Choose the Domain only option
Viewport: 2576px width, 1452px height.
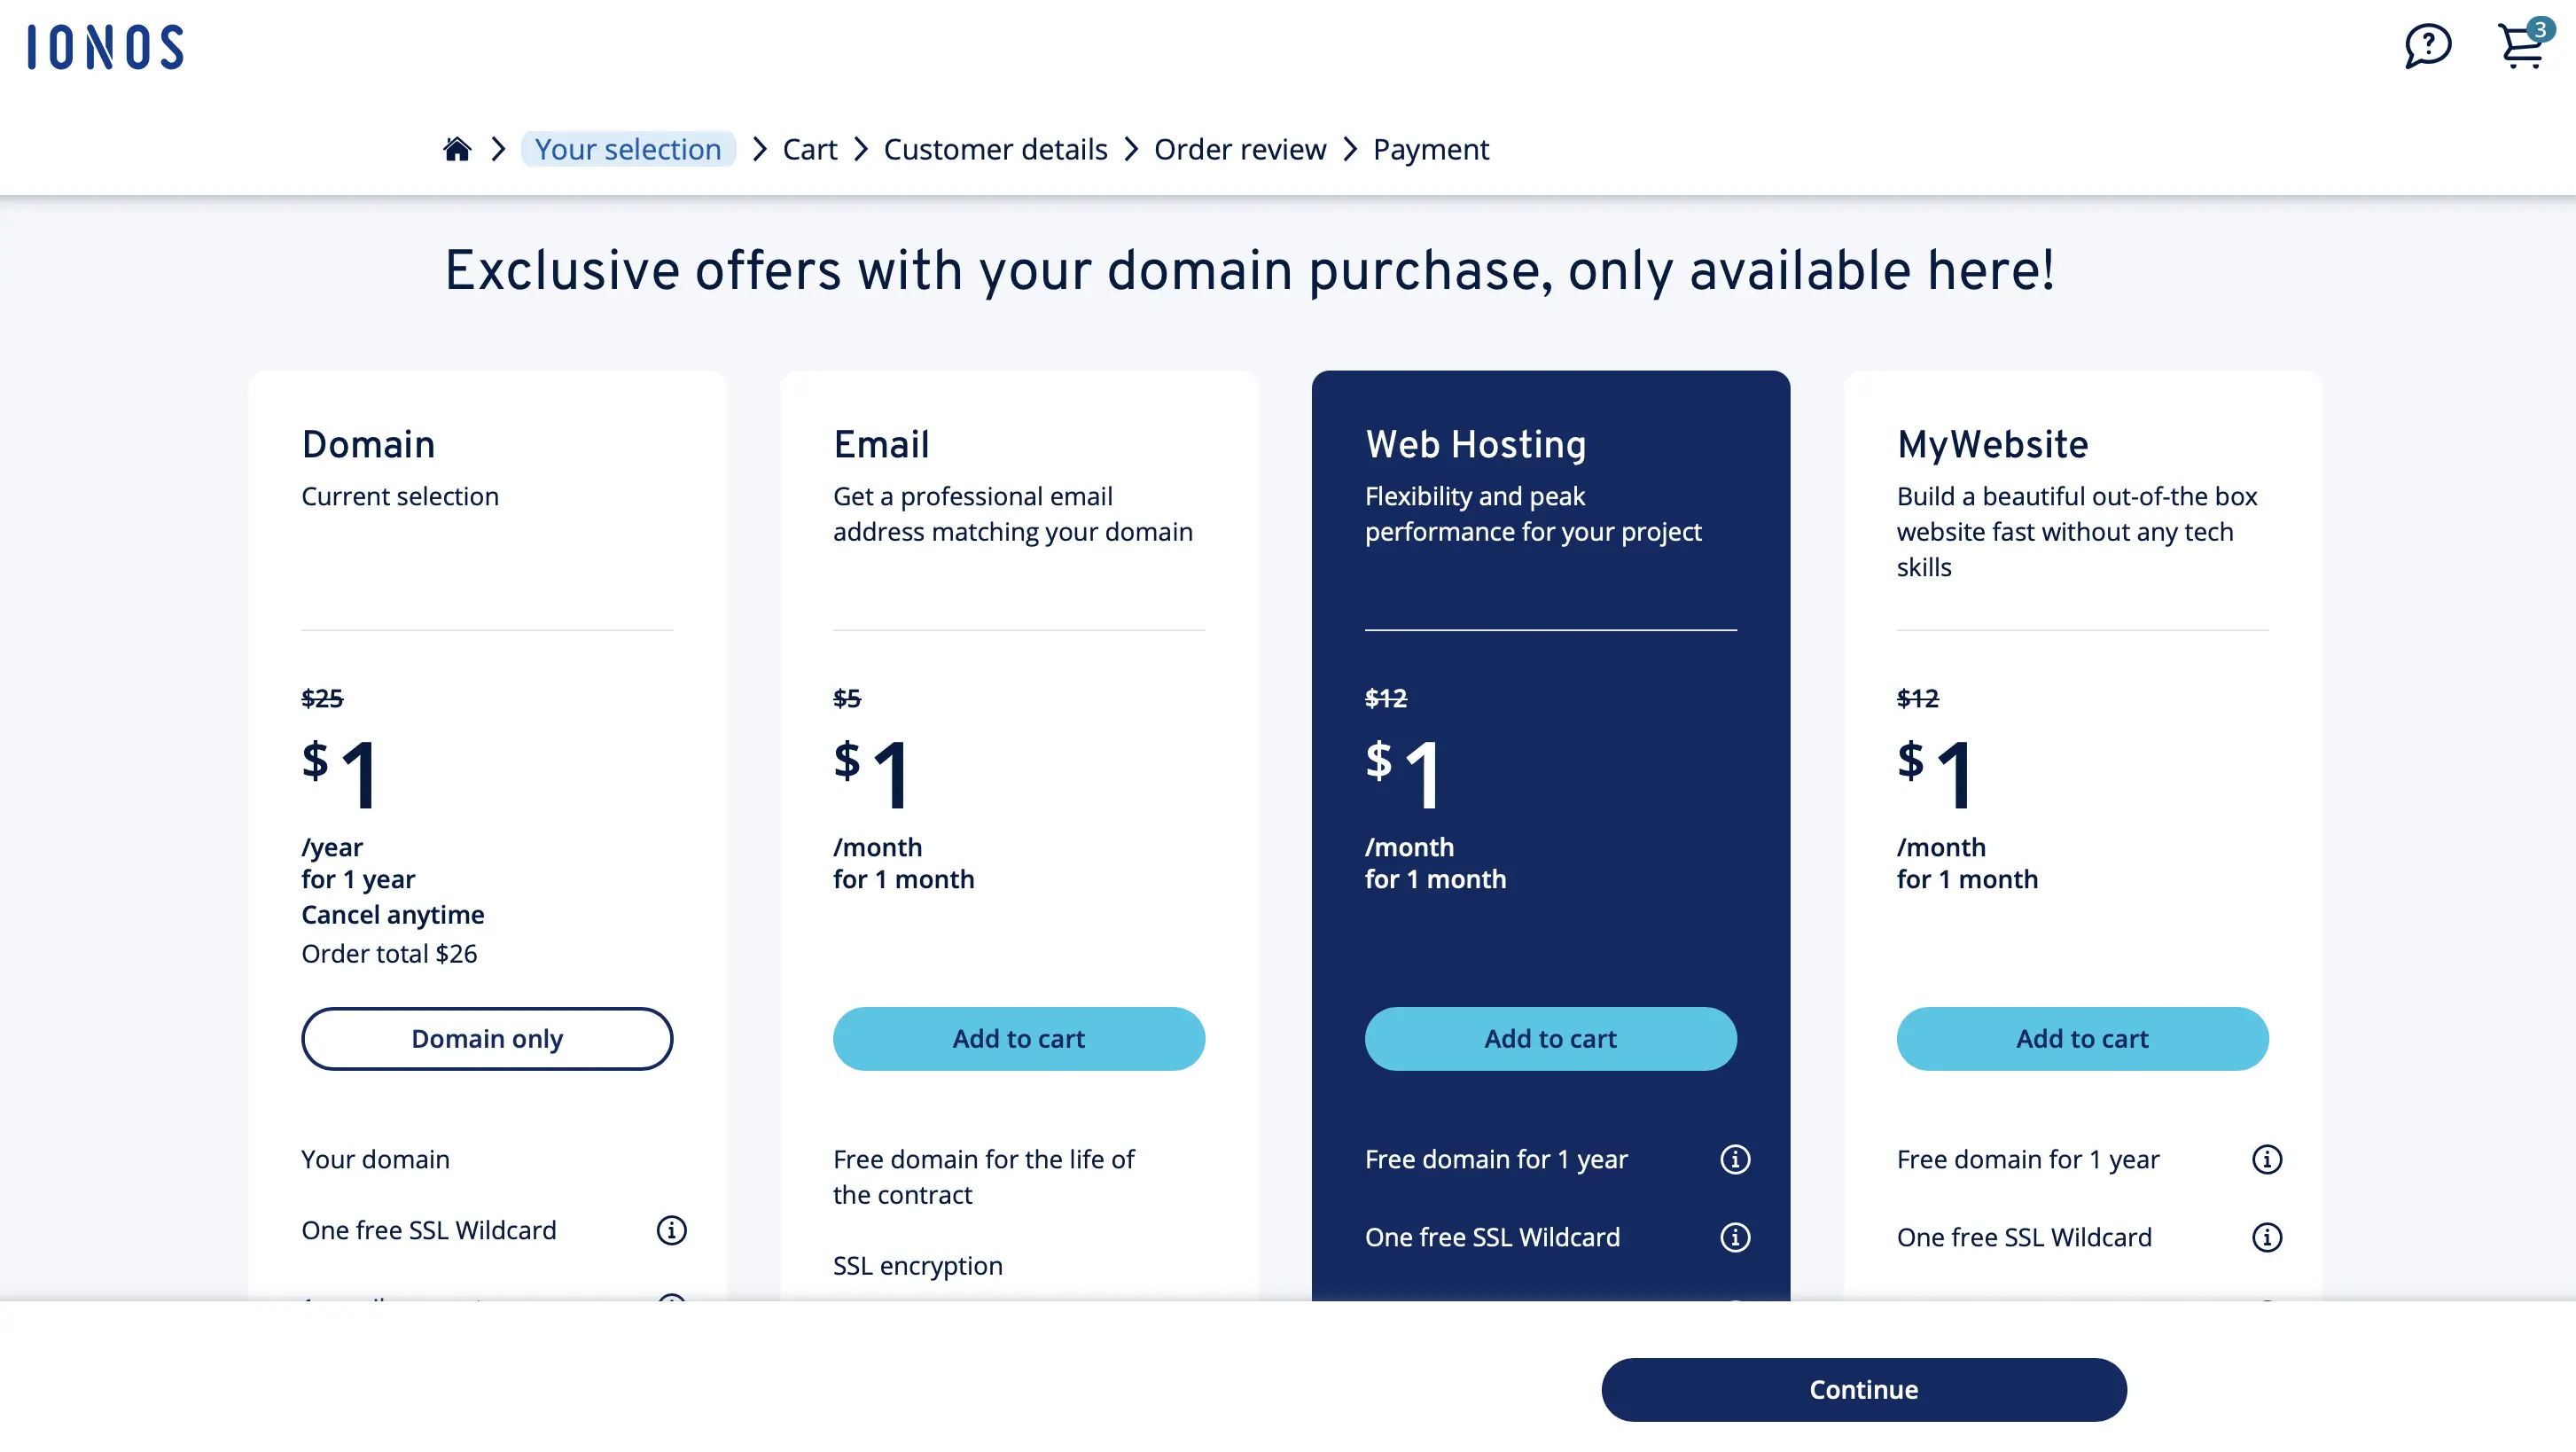(x=487, y=1038)
